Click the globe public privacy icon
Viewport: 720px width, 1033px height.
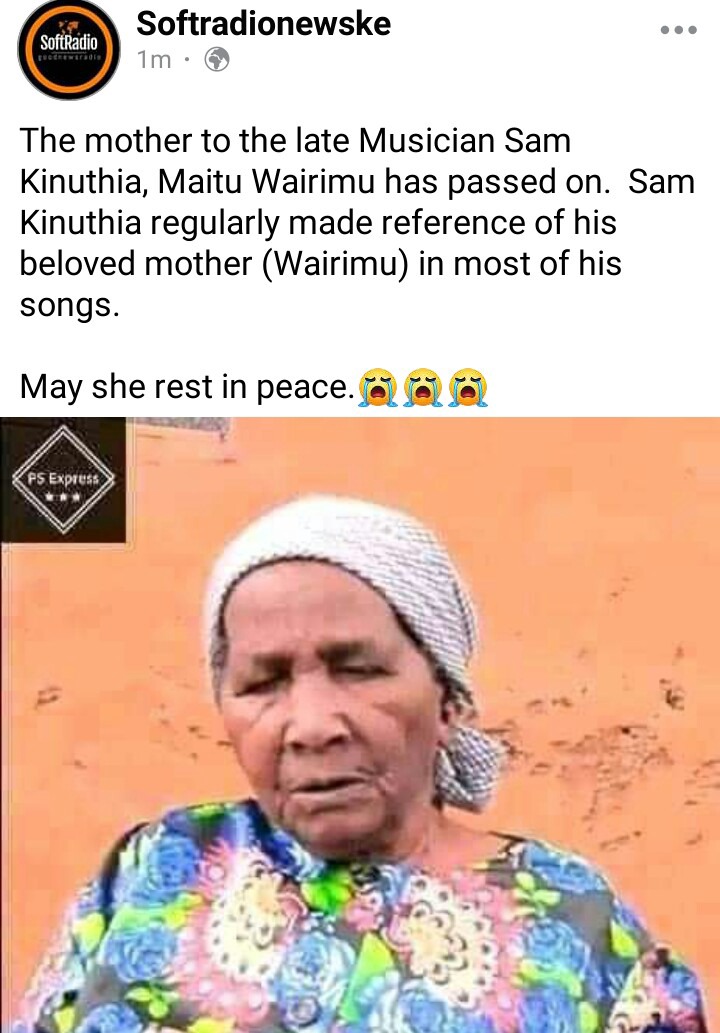click(217, 60)
